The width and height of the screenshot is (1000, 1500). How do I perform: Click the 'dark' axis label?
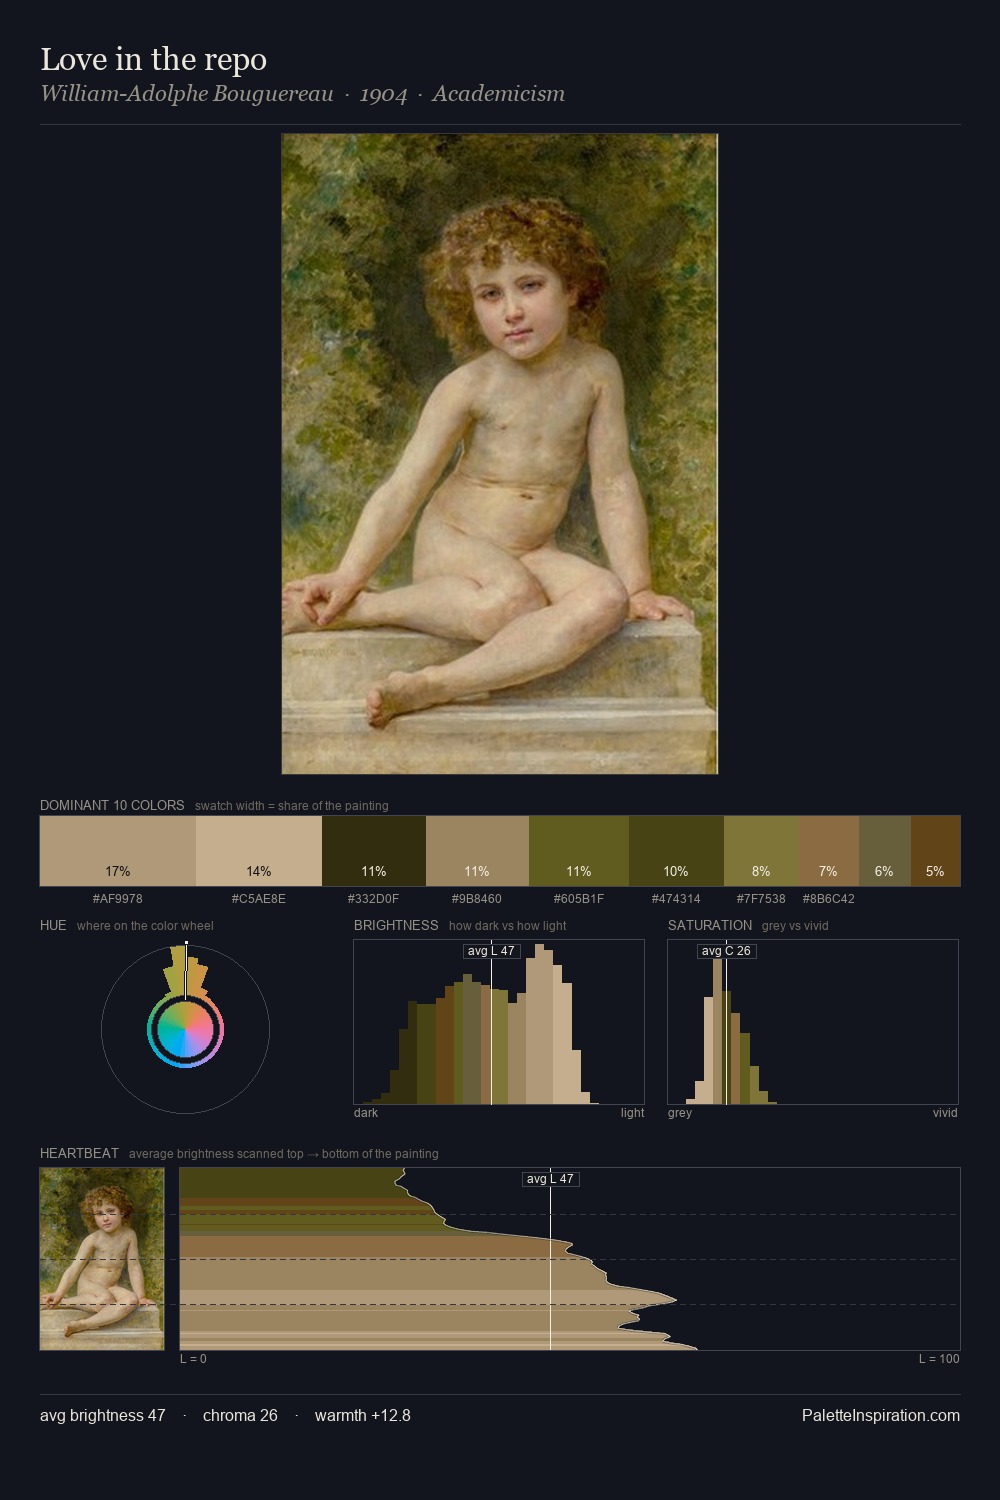pos(366,1113)
